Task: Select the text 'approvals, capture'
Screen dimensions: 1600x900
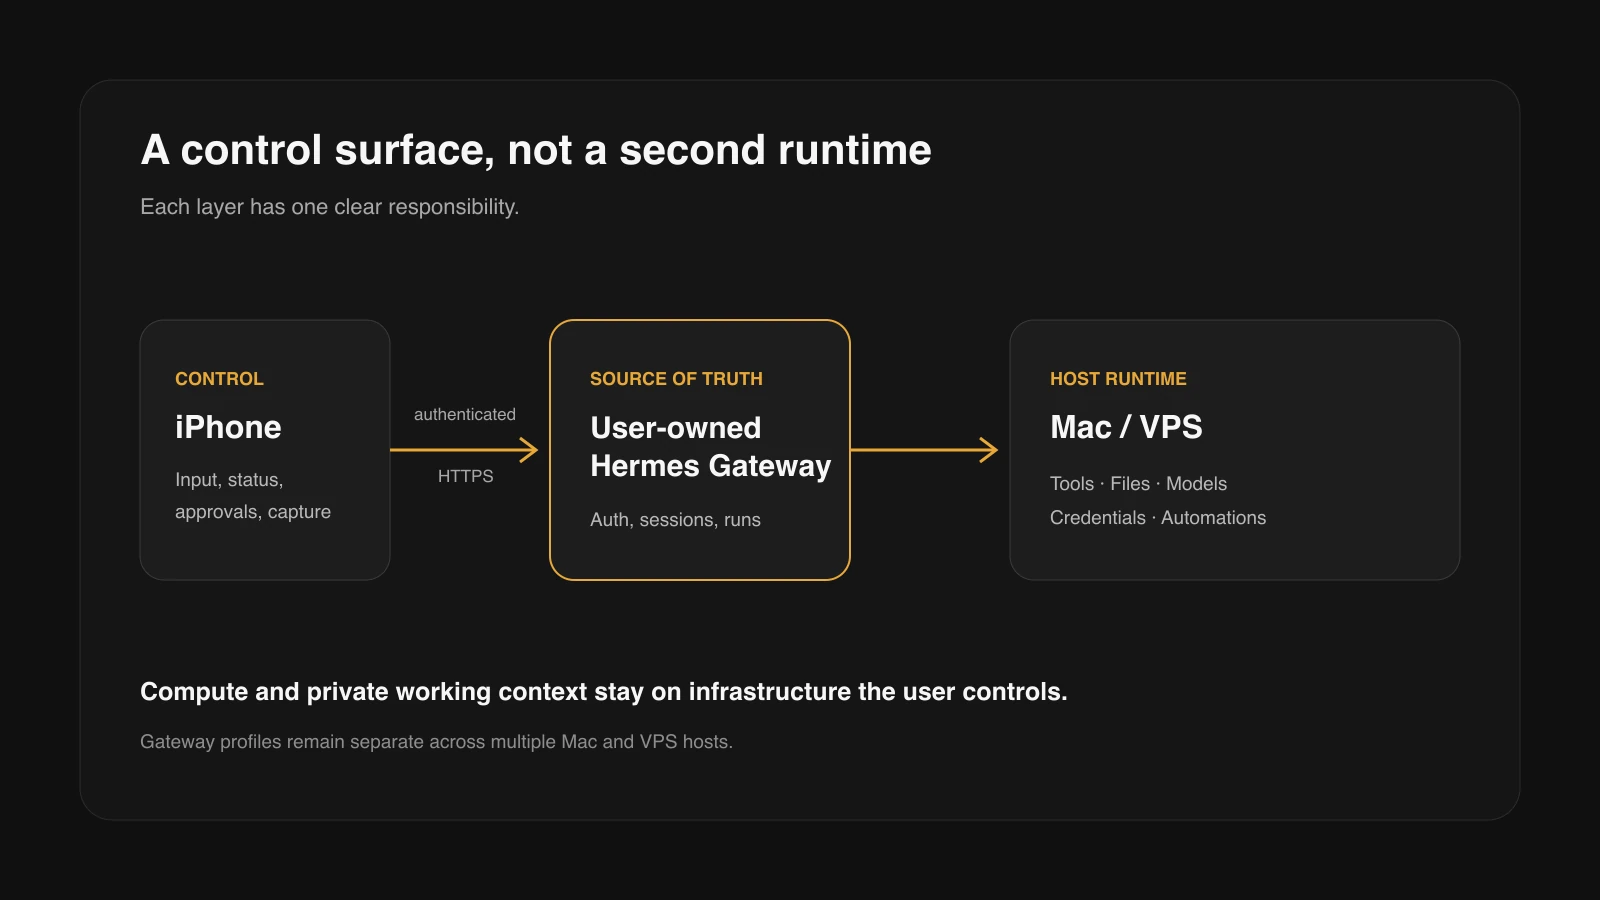Action: click(253, 512)
